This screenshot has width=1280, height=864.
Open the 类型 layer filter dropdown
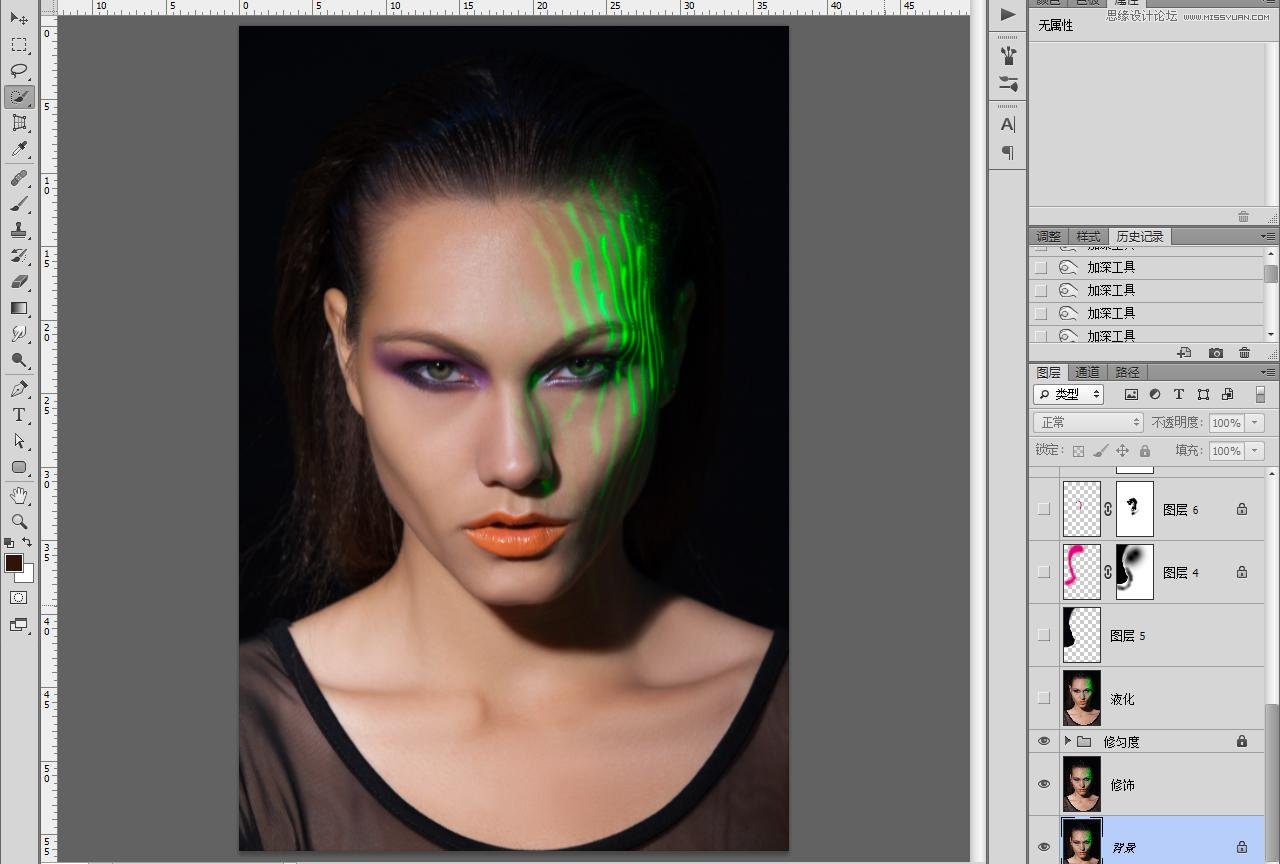(1068, 394)
